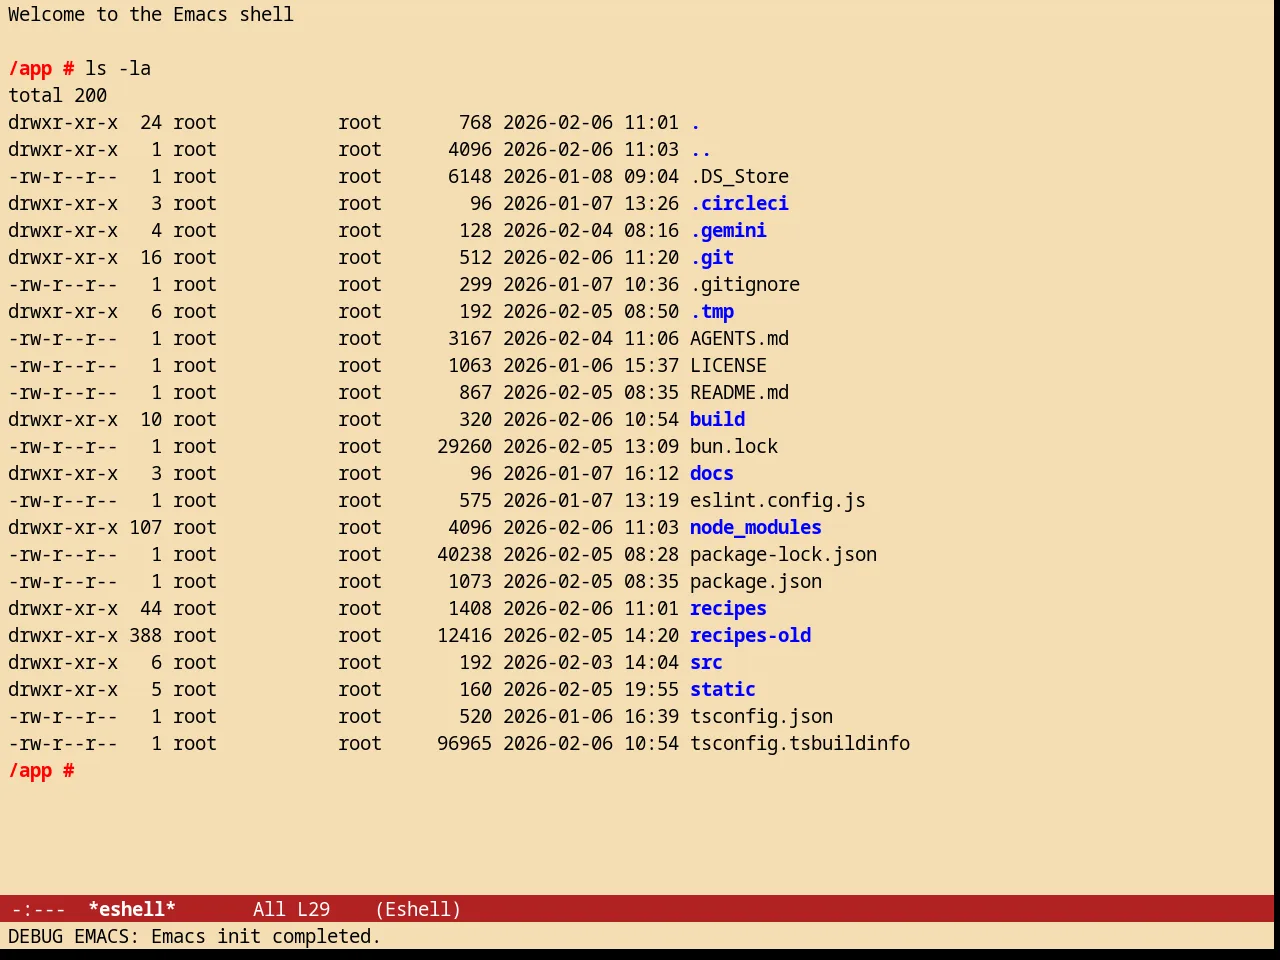The height and width of the screenshot is (960, 1280).
Task: Click the .gemini directory entry
Action: tap(728, 231)
